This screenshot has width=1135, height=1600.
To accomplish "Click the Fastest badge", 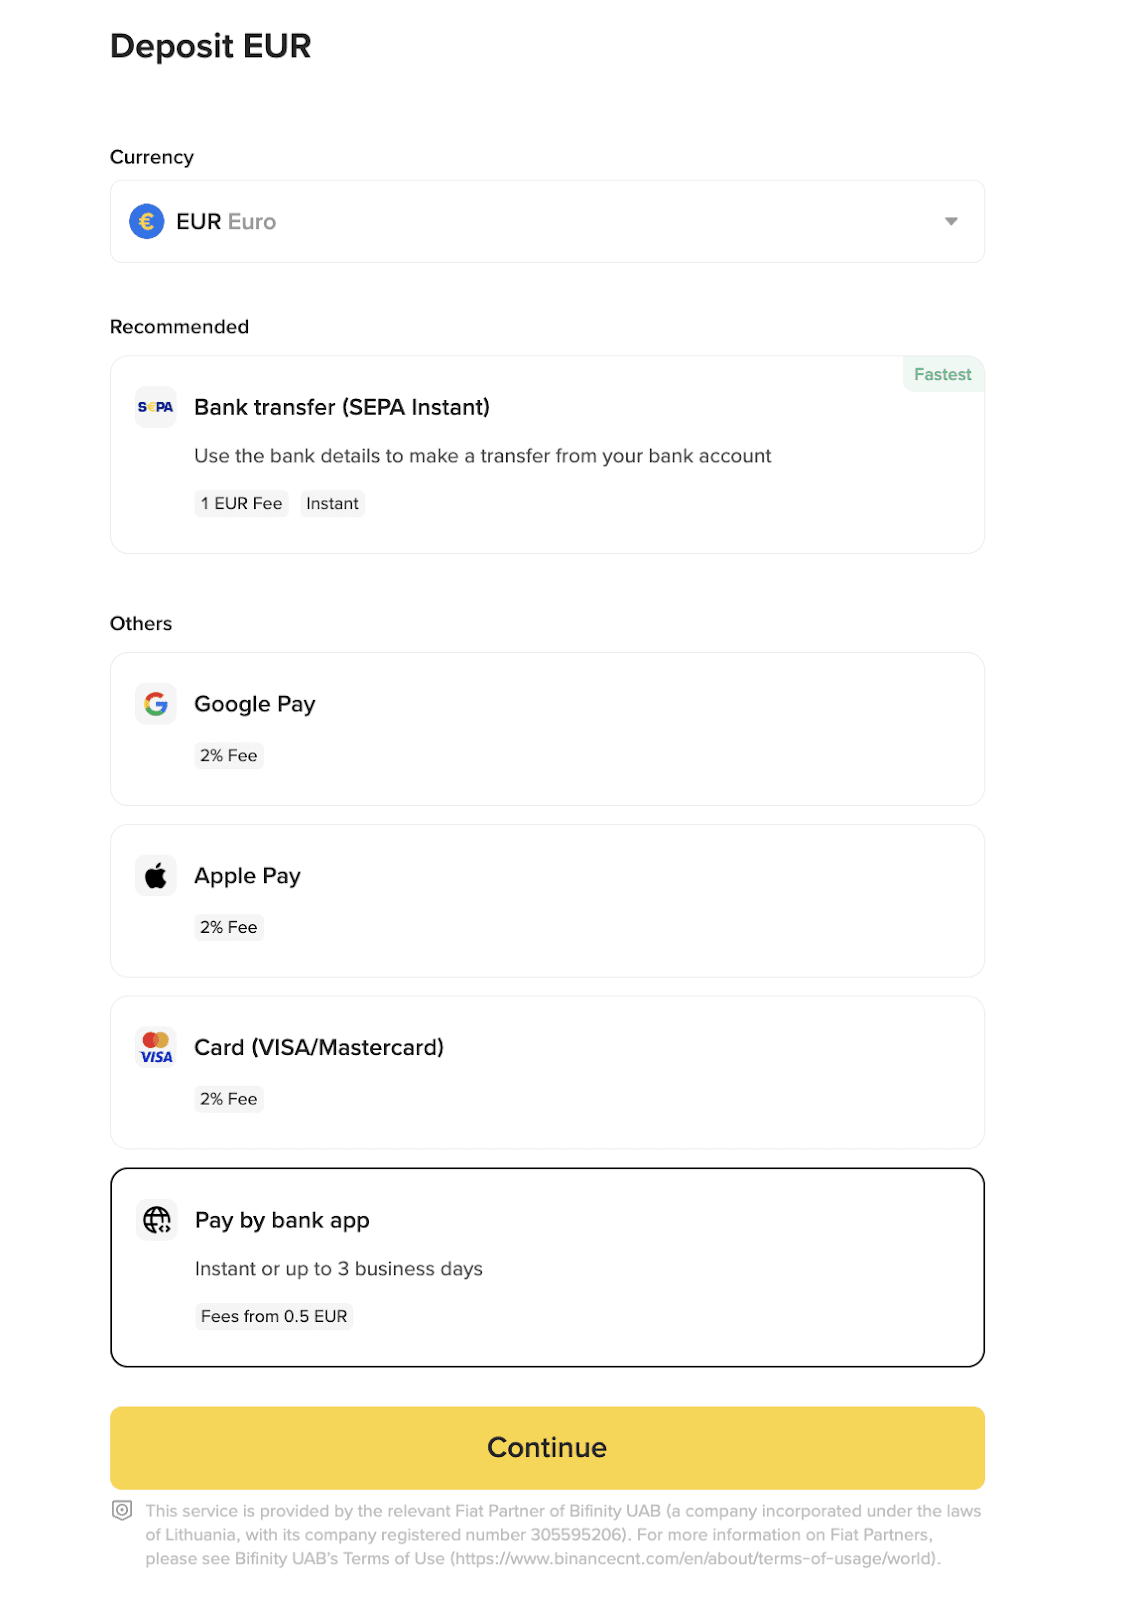I will 943,374.
